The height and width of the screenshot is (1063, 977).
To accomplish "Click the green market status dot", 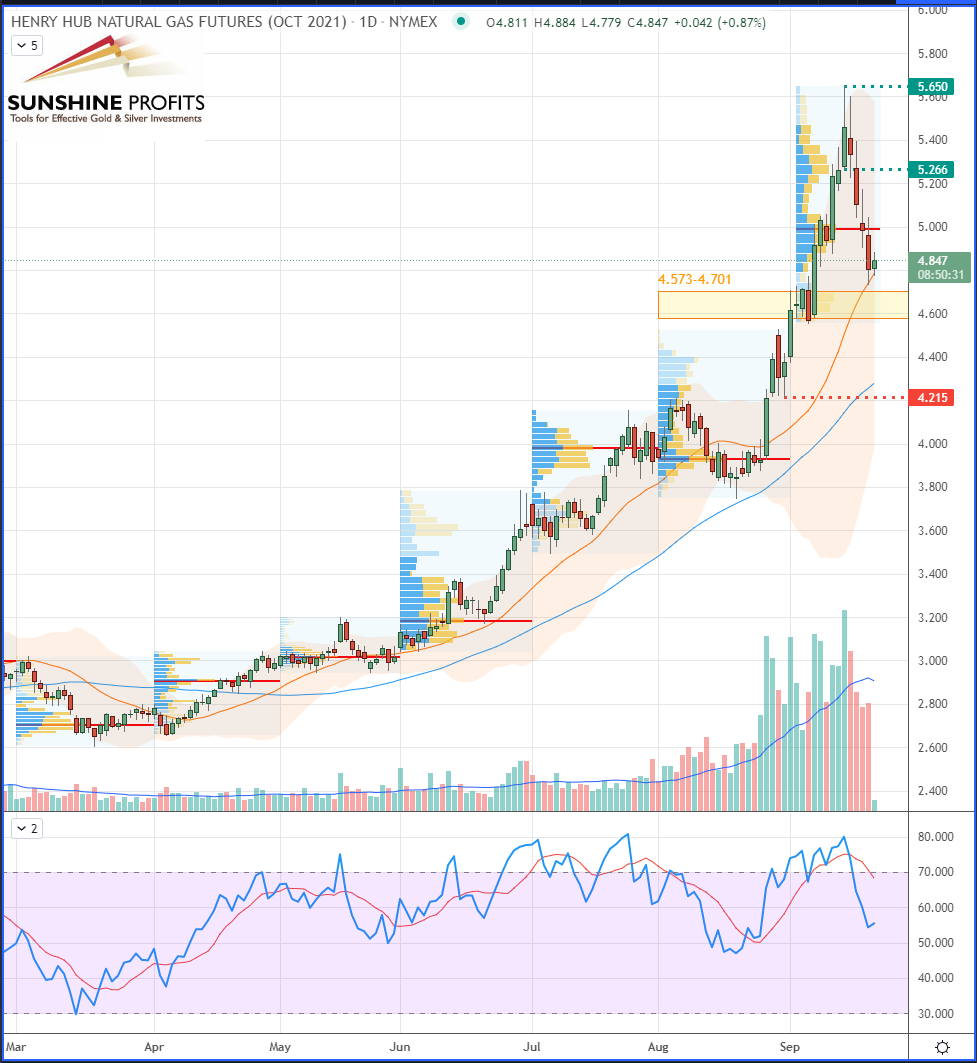I will [461, 22].
